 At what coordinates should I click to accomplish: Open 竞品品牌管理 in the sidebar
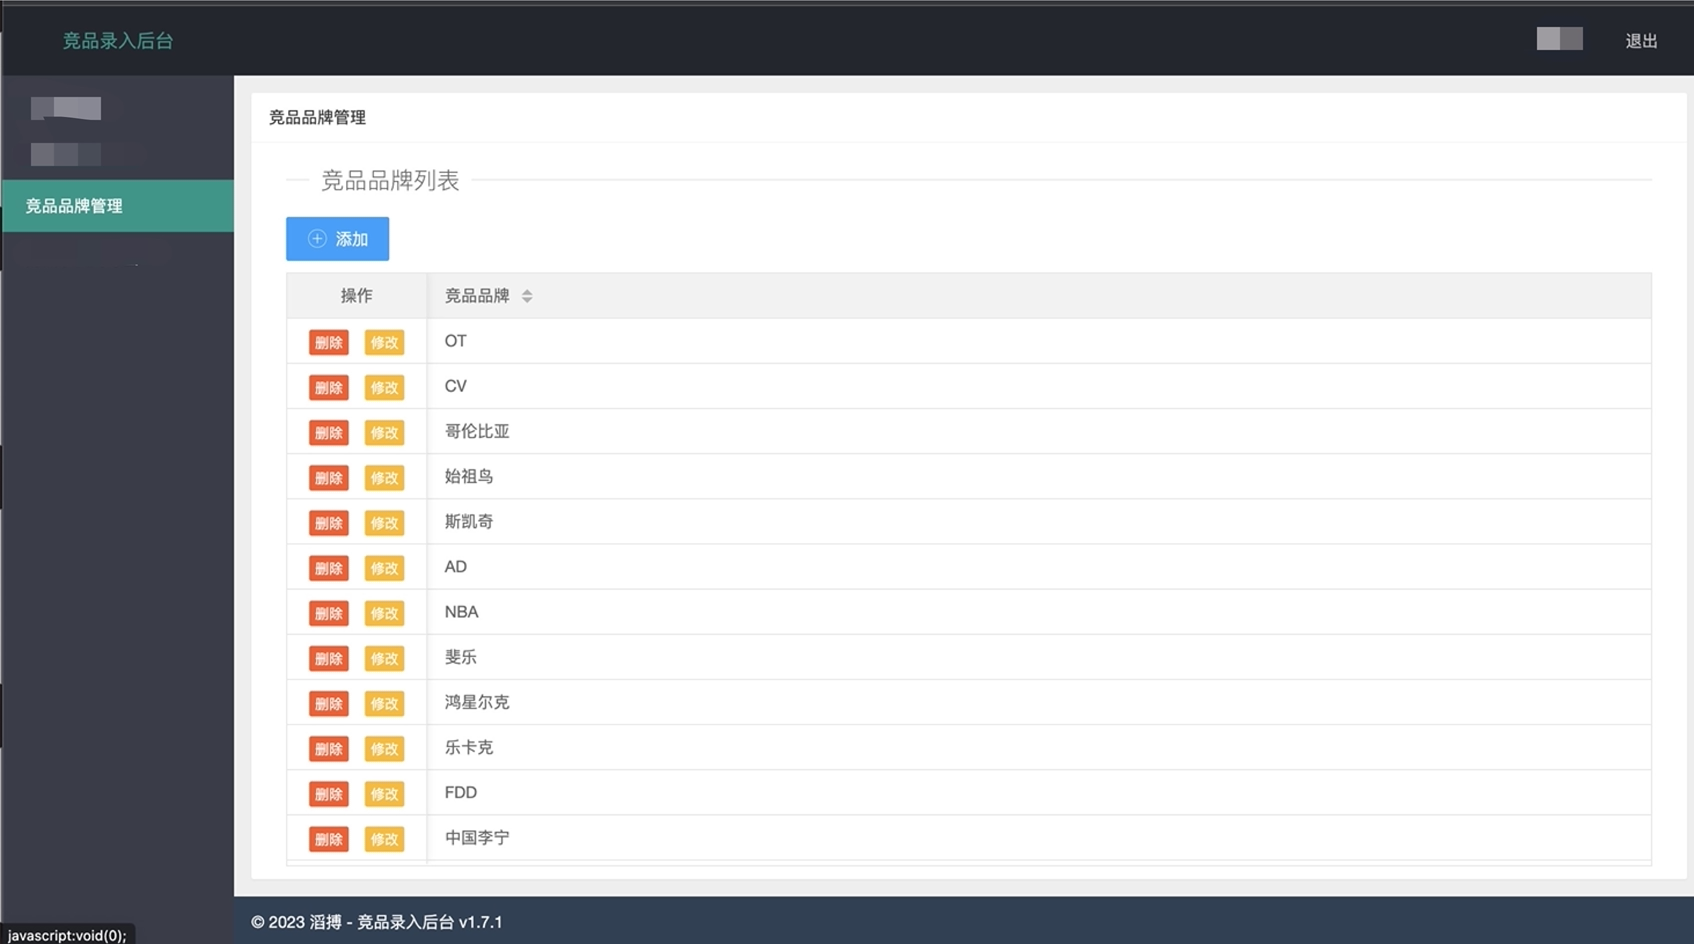point(118,206)
